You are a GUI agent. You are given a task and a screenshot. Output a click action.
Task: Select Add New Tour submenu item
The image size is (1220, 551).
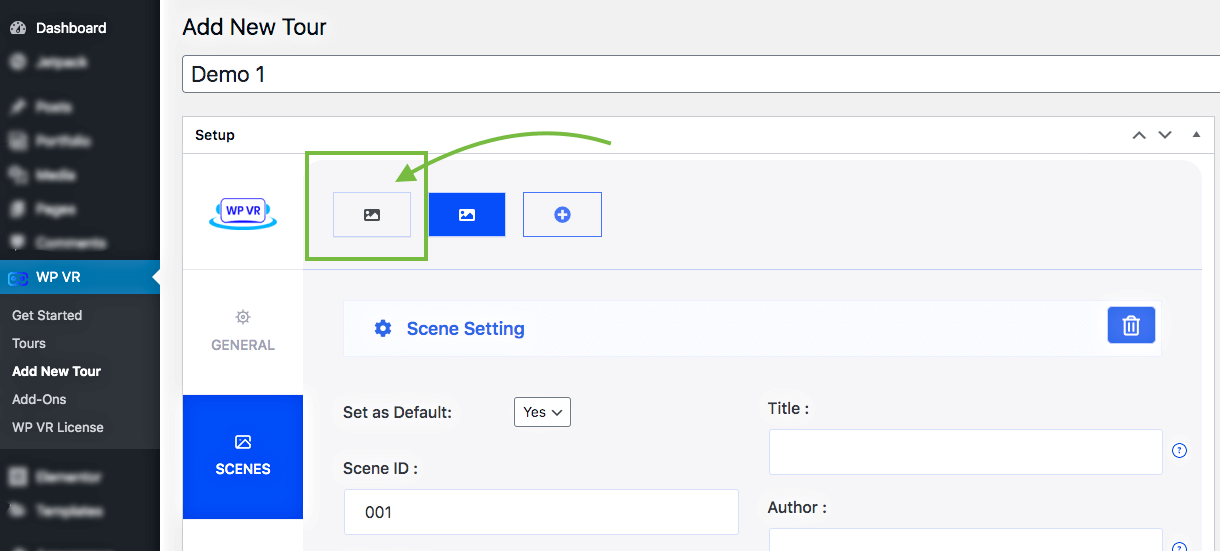pos(56,371)
